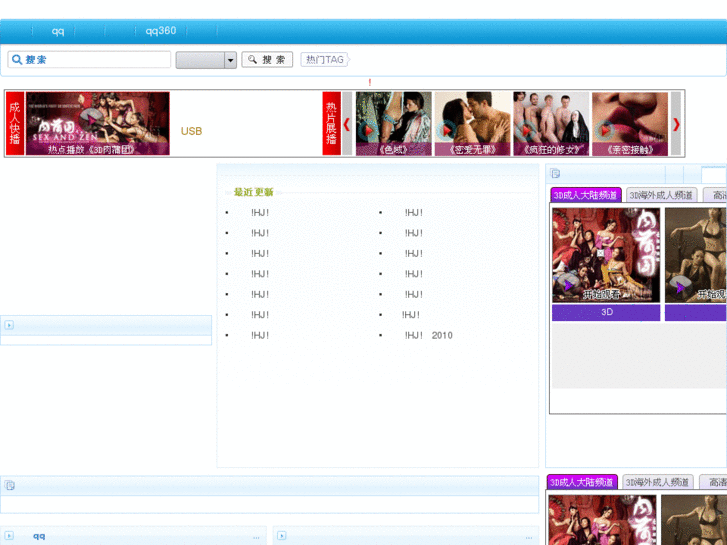Click the carousel's left red arrow
Image resolution: width=727 pixels, height=545 pixels.
[x=346, y=124]
